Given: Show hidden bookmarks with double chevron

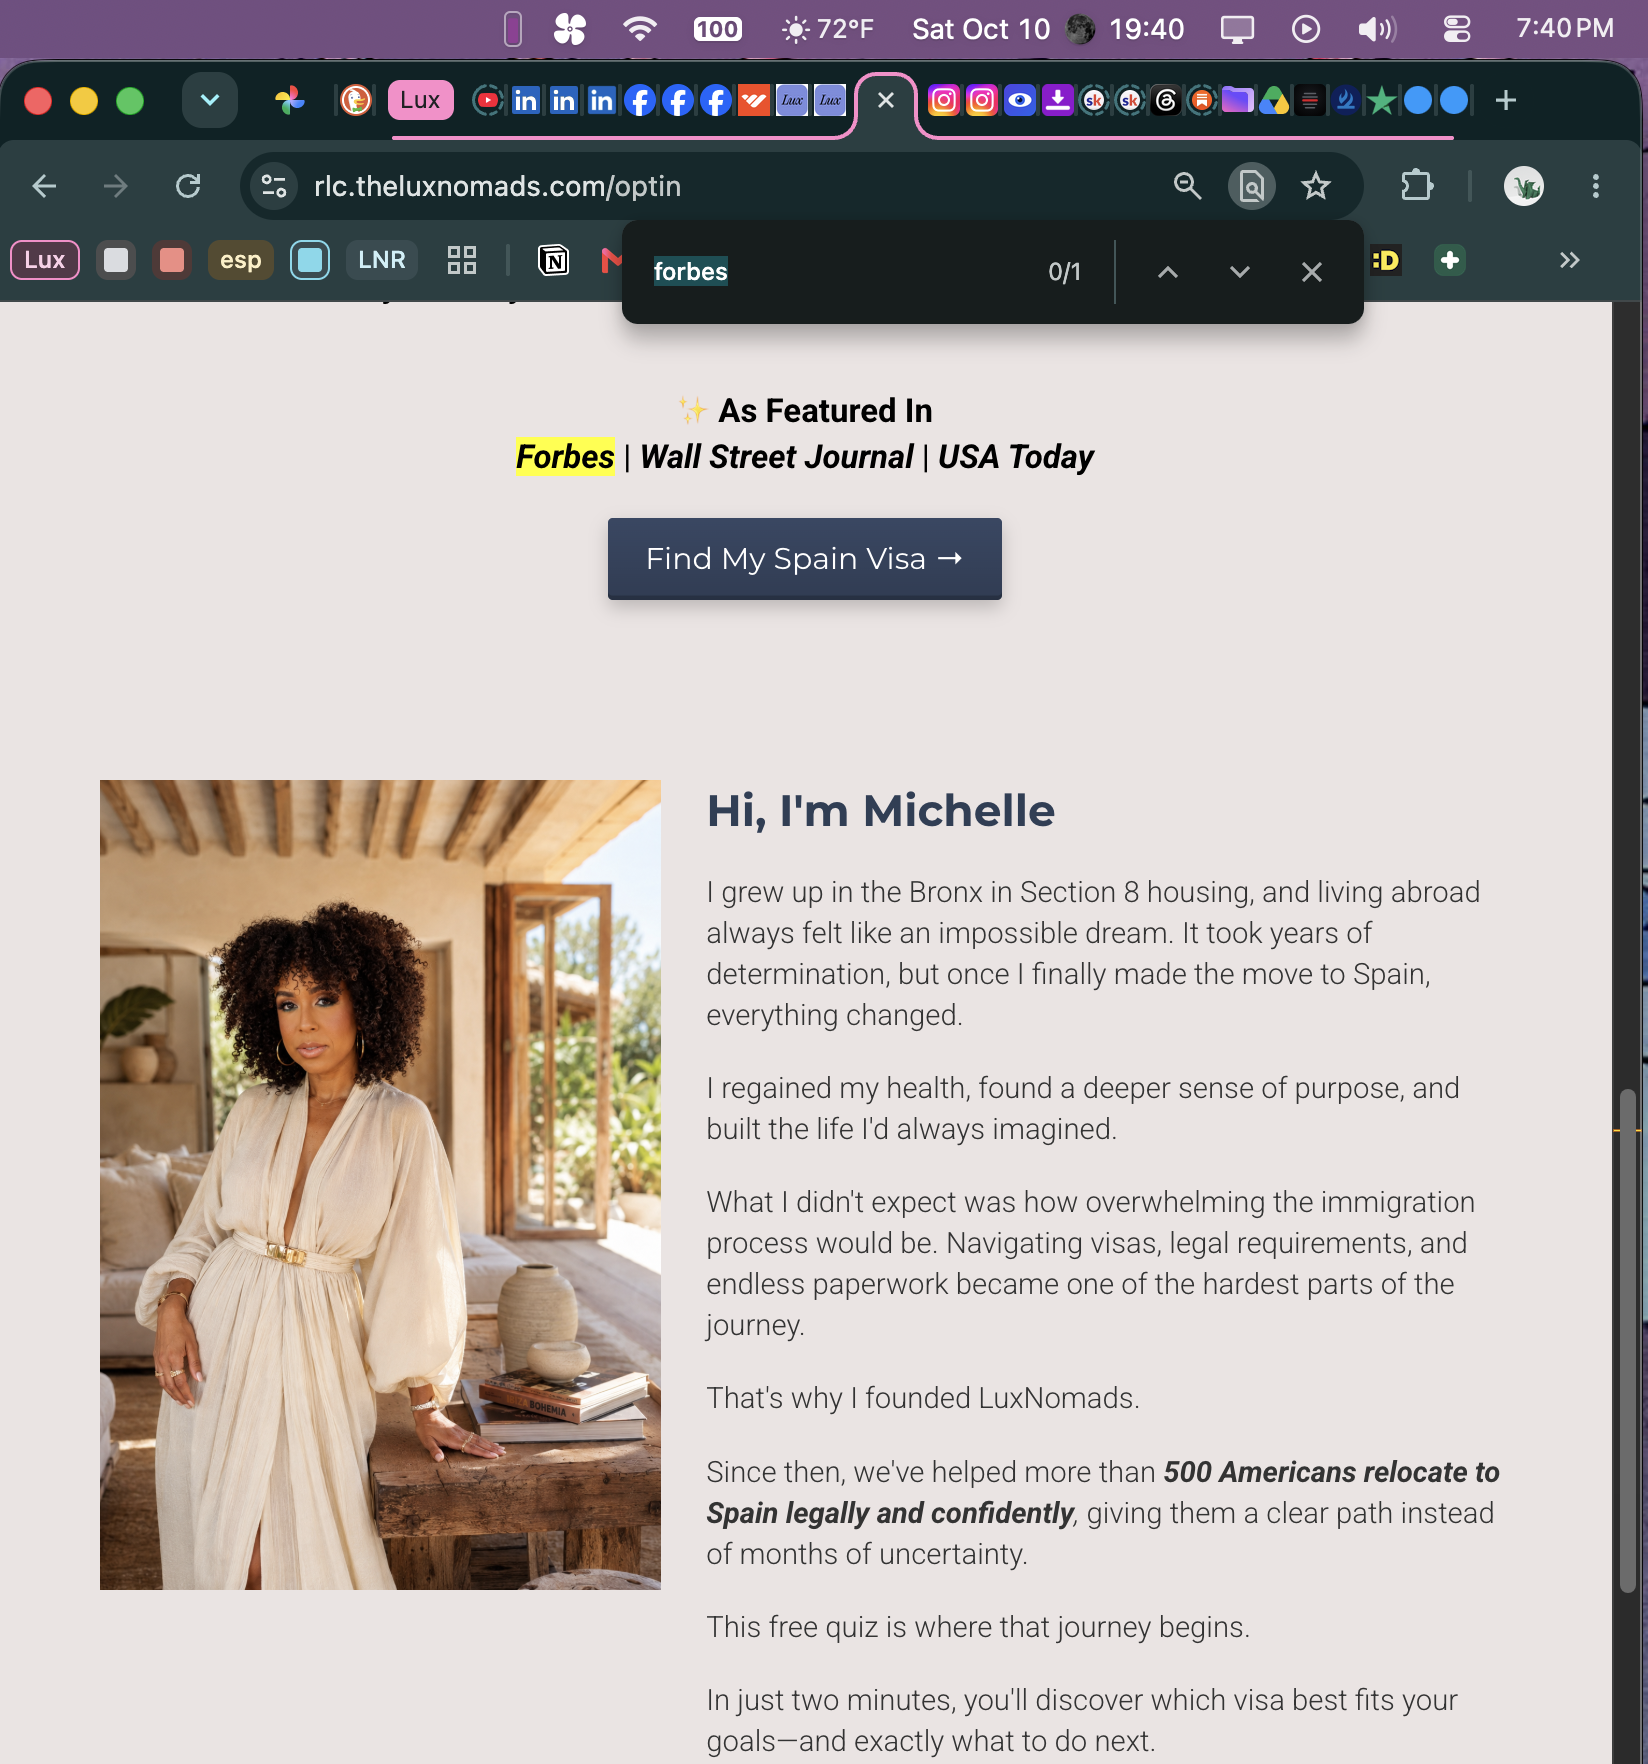Looking at the screenshot, I should [x=1570, y=260].
